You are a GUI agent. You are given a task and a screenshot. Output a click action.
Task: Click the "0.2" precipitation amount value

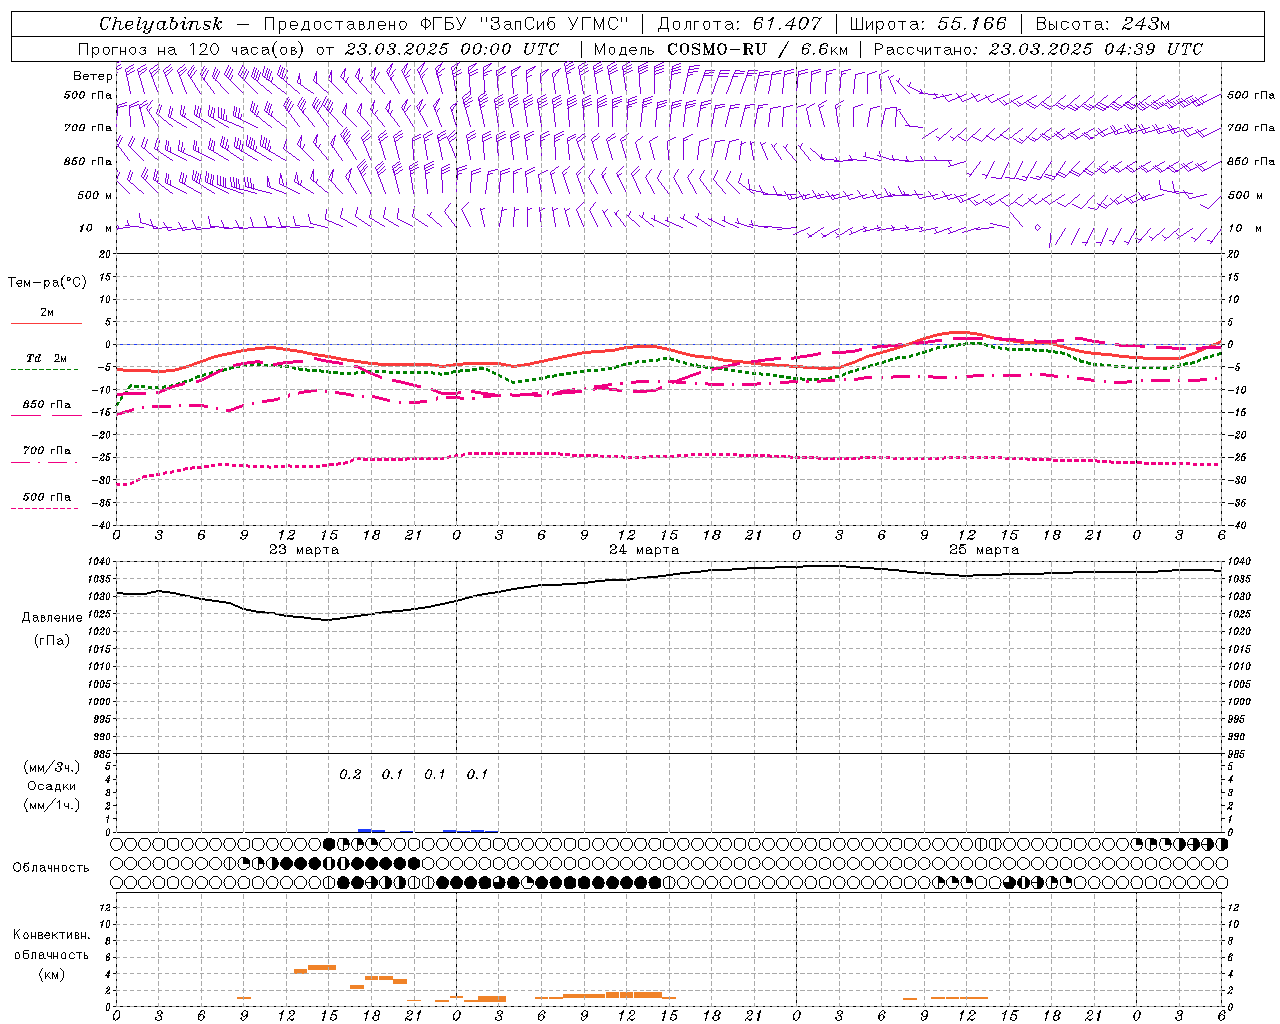[x=350, y=774]
